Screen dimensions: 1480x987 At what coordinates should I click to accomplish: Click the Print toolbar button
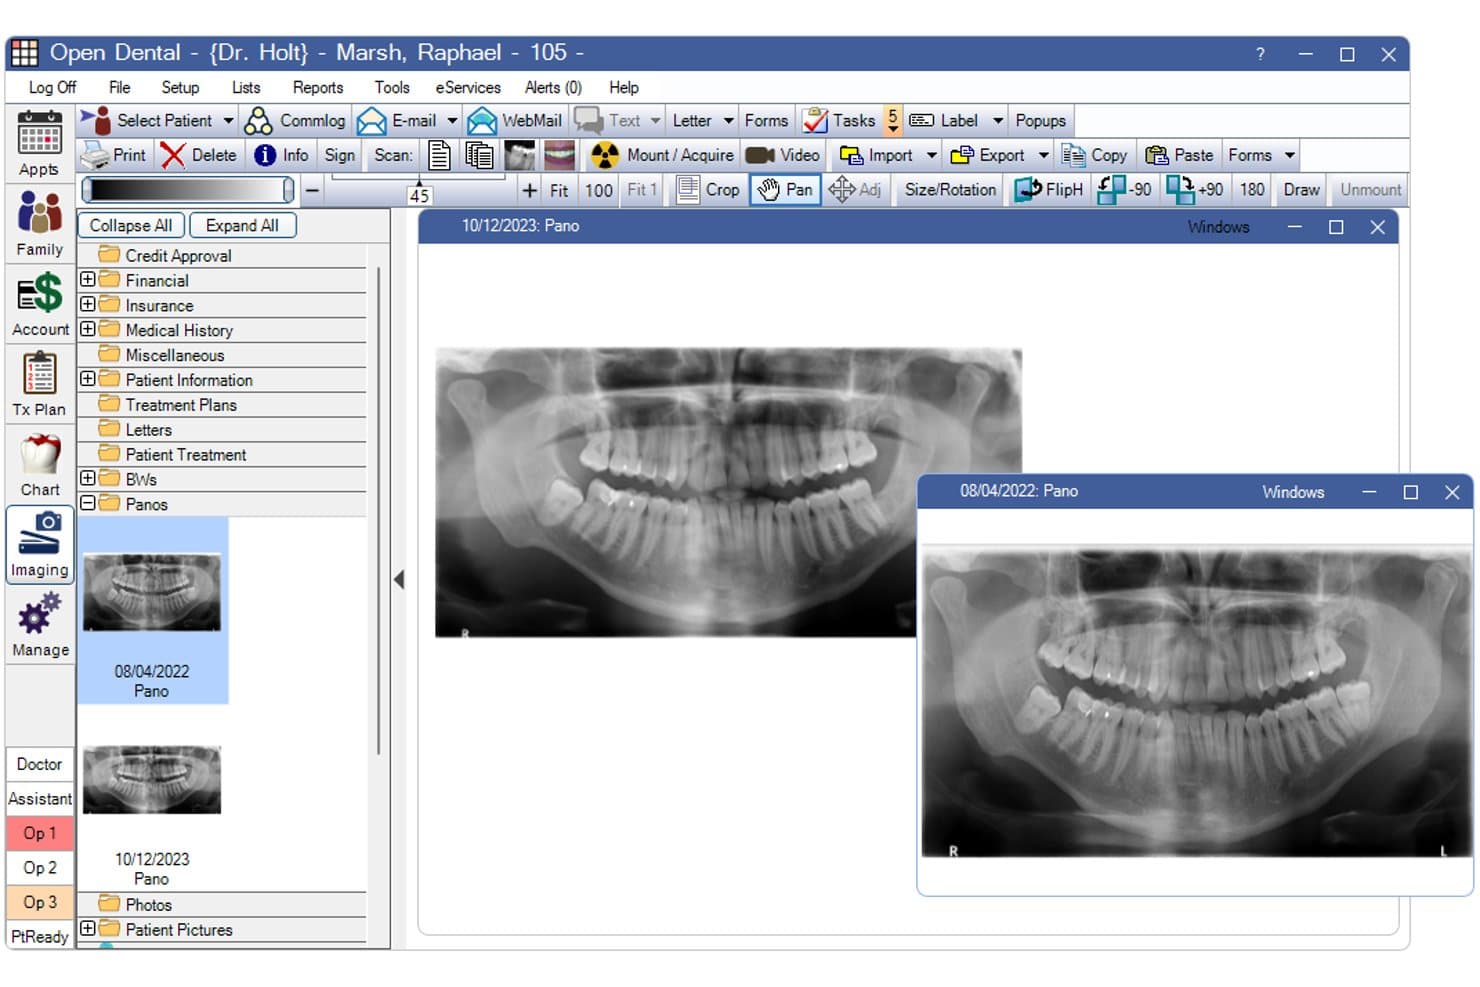(114, 155)
